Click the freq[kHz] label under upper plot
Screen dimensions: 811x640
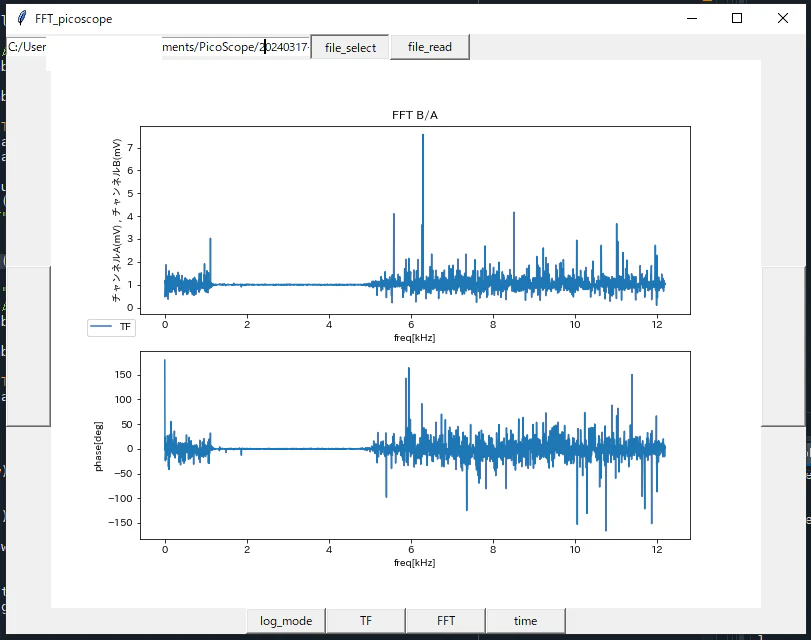coord(414,338)
